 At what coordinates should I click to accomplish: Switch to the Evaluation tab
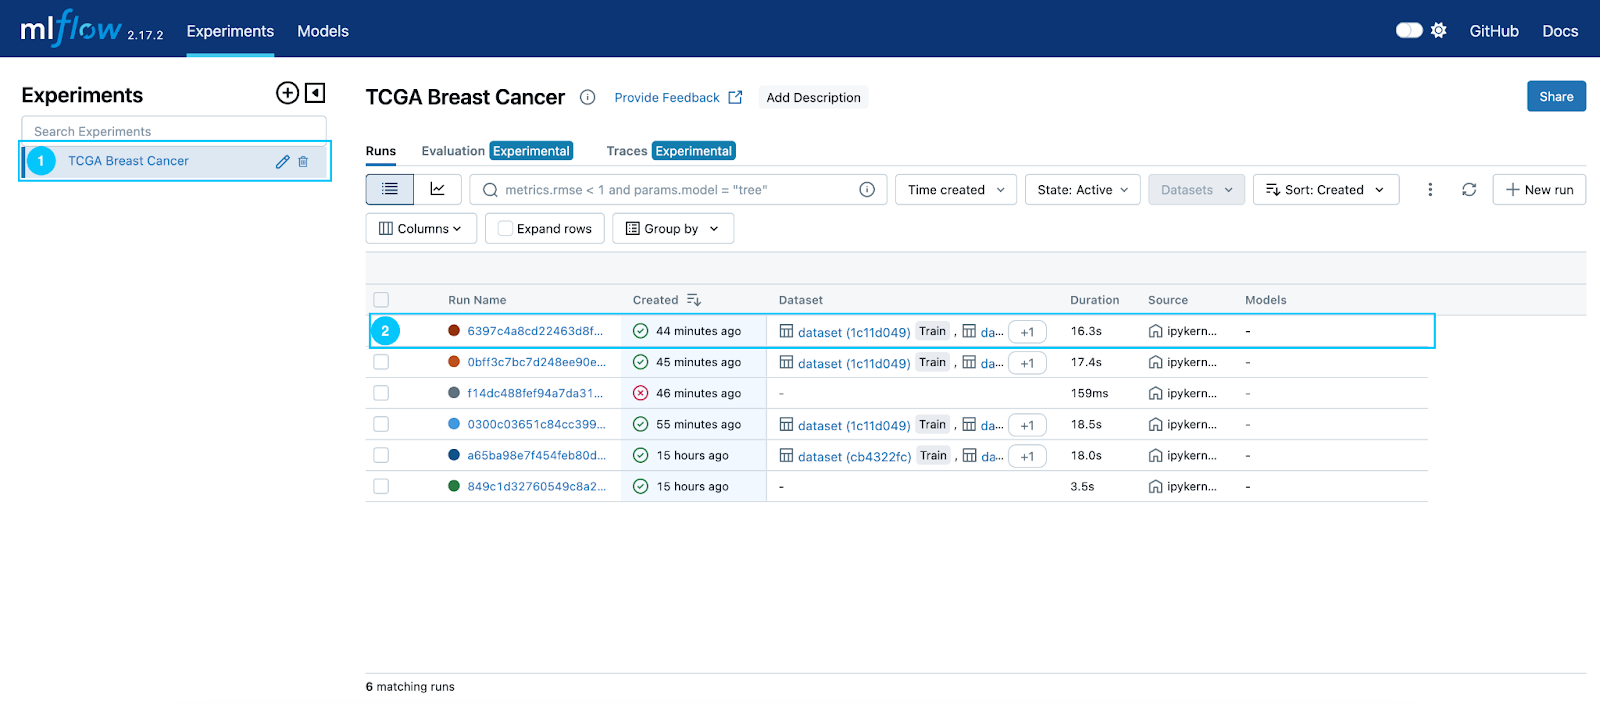(x=453, y=151)
